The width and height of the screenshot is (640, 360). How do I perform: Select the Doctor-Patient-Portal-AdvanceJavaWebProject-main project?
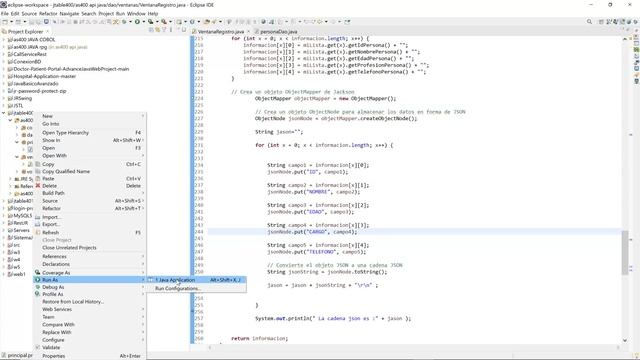pyautogui.click(x=71, y=69)
